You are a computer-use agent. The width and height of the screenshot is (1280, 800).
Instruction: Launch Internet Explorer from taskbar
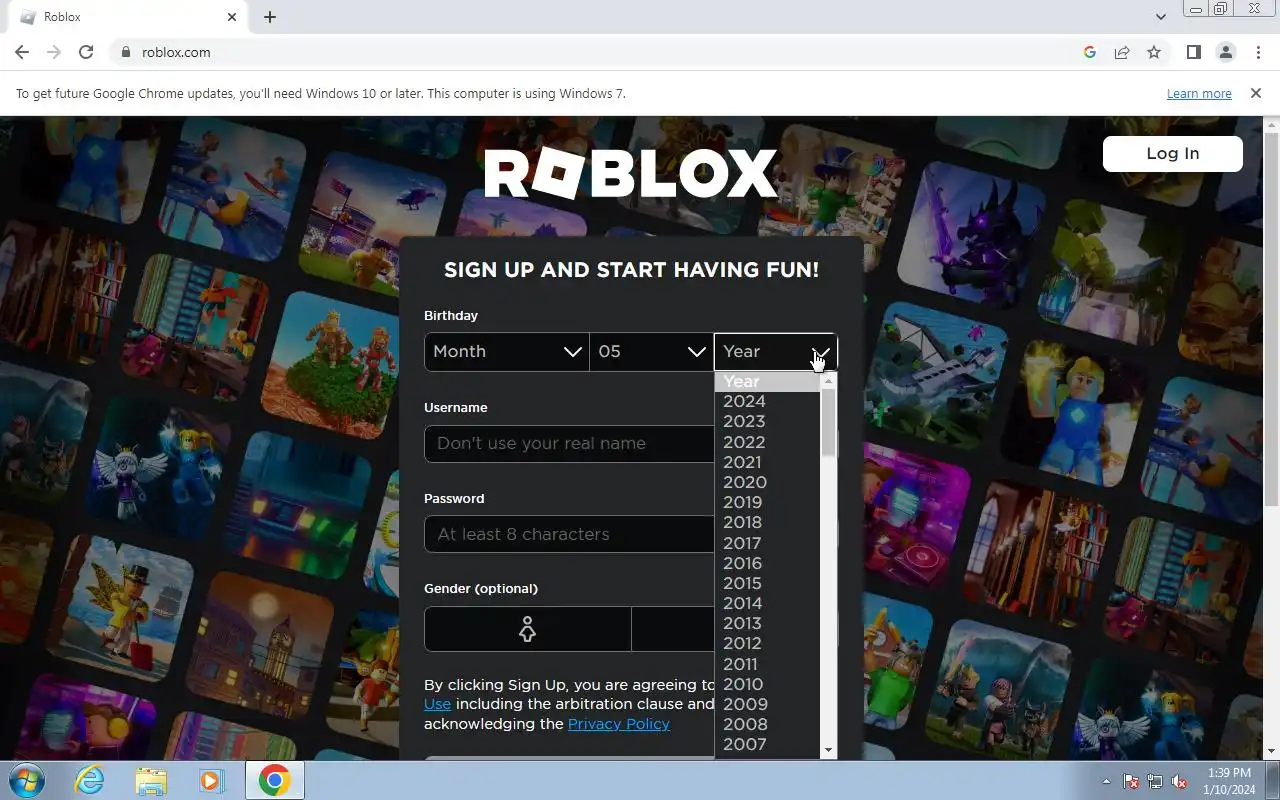point(90,780)
